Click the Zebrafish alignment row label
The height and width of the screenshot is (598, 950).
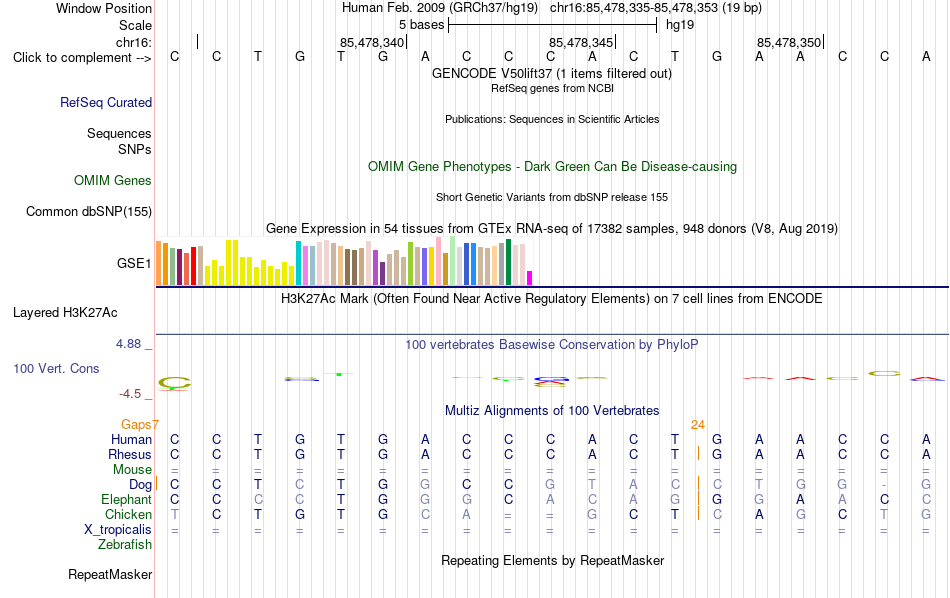click(125, 545)
